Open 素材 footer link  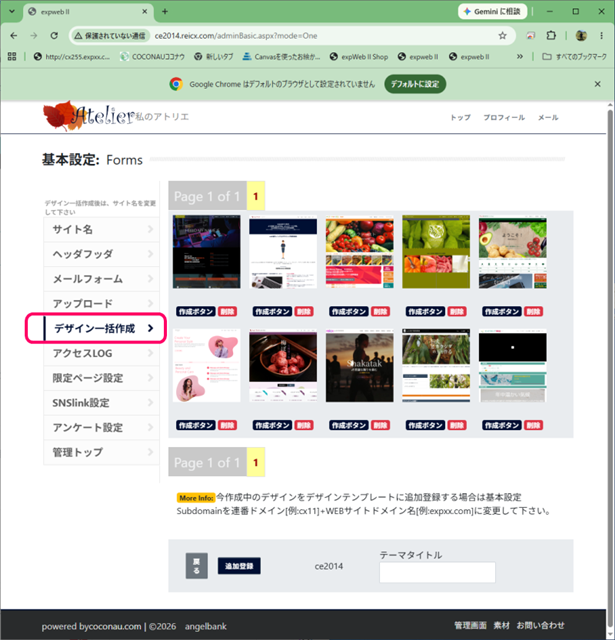click(x=502, y=625)
